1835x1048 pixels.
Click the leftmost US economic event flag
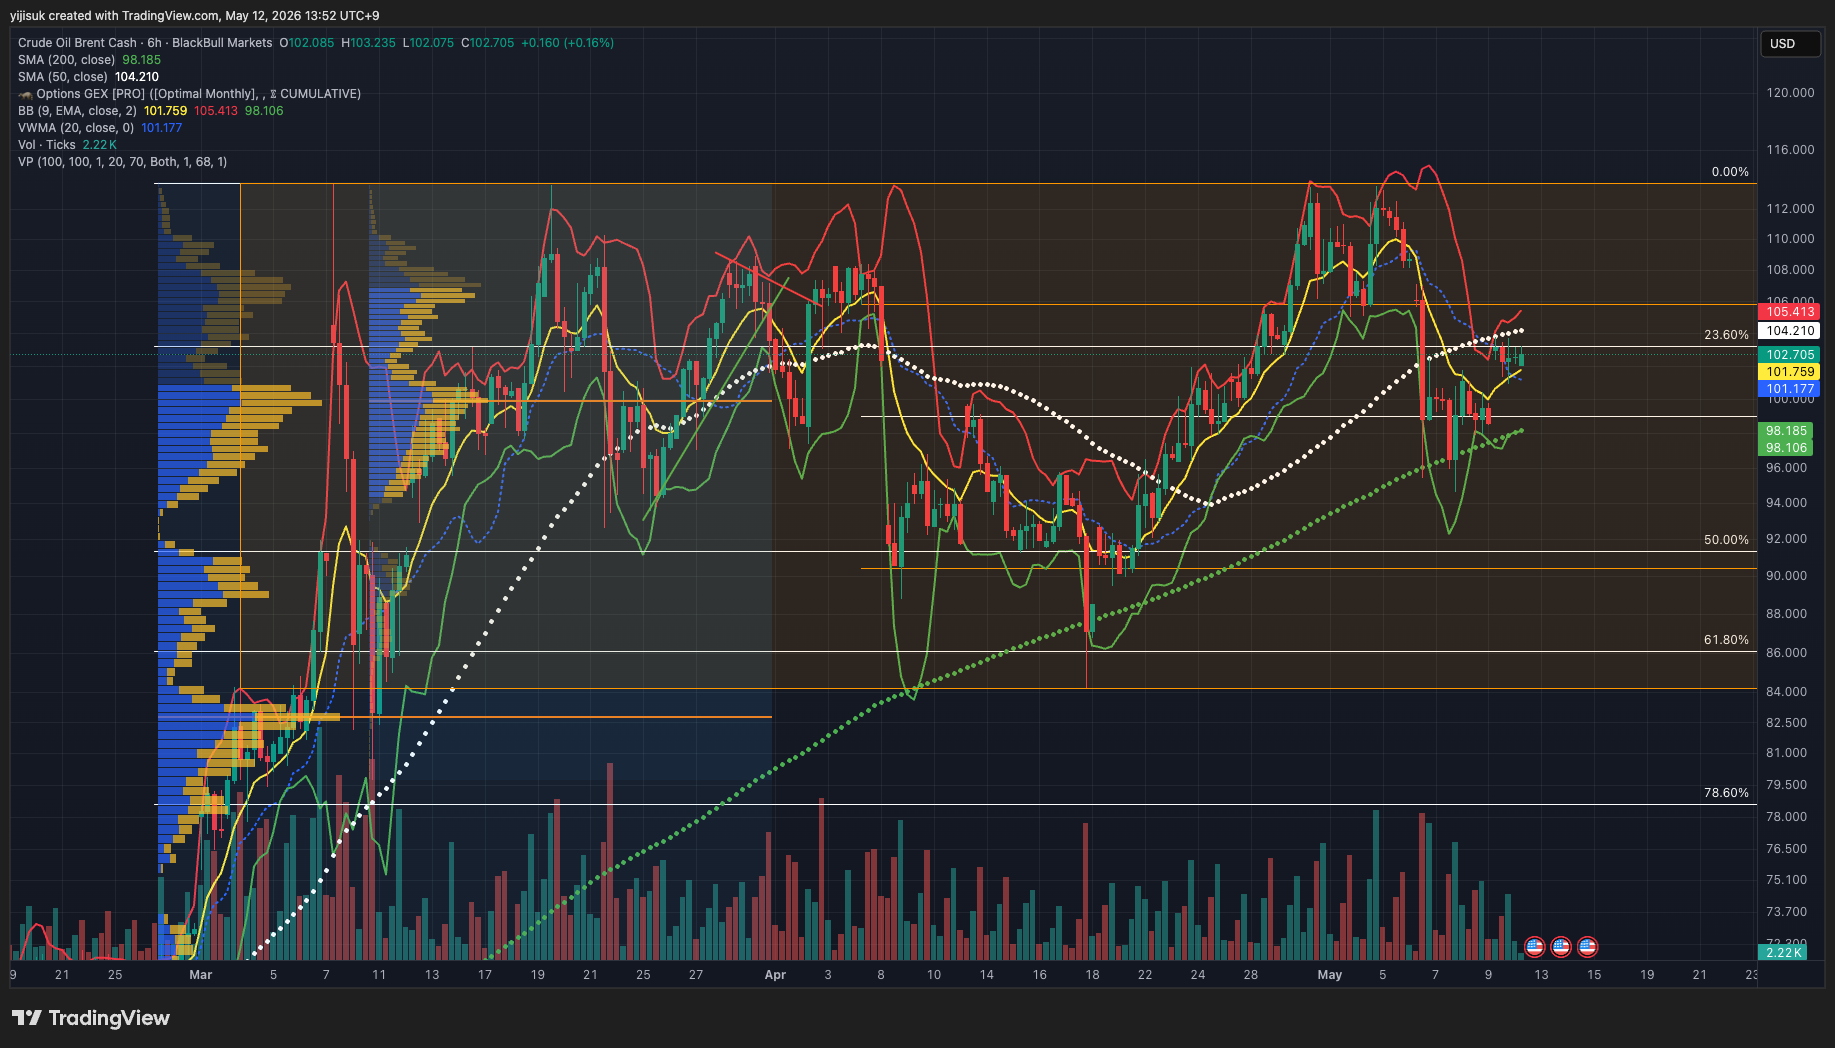pos(1534,946)
